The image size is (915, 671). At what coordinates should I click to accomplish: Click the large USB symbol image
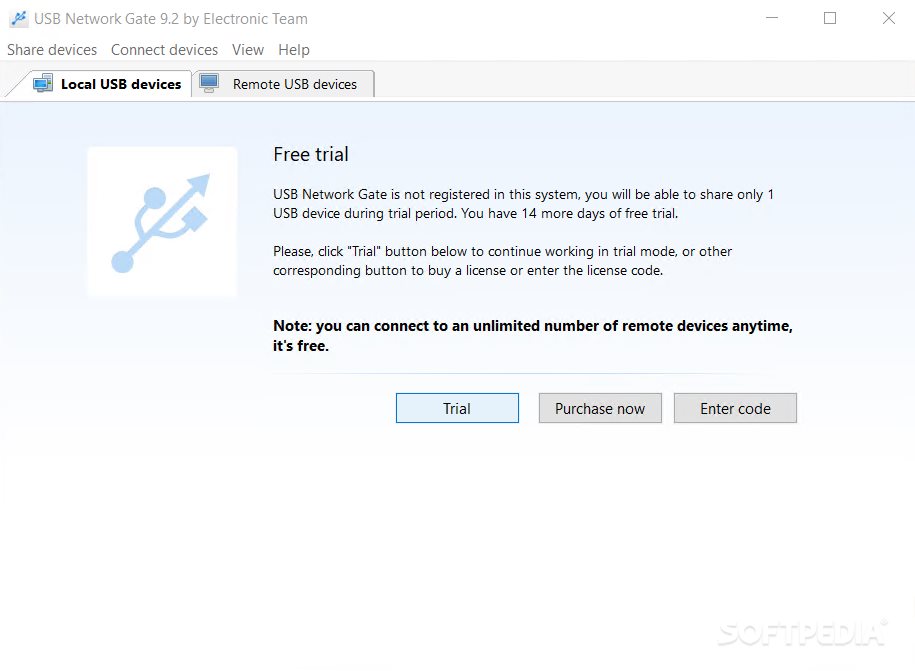click(x=162, y=222)
